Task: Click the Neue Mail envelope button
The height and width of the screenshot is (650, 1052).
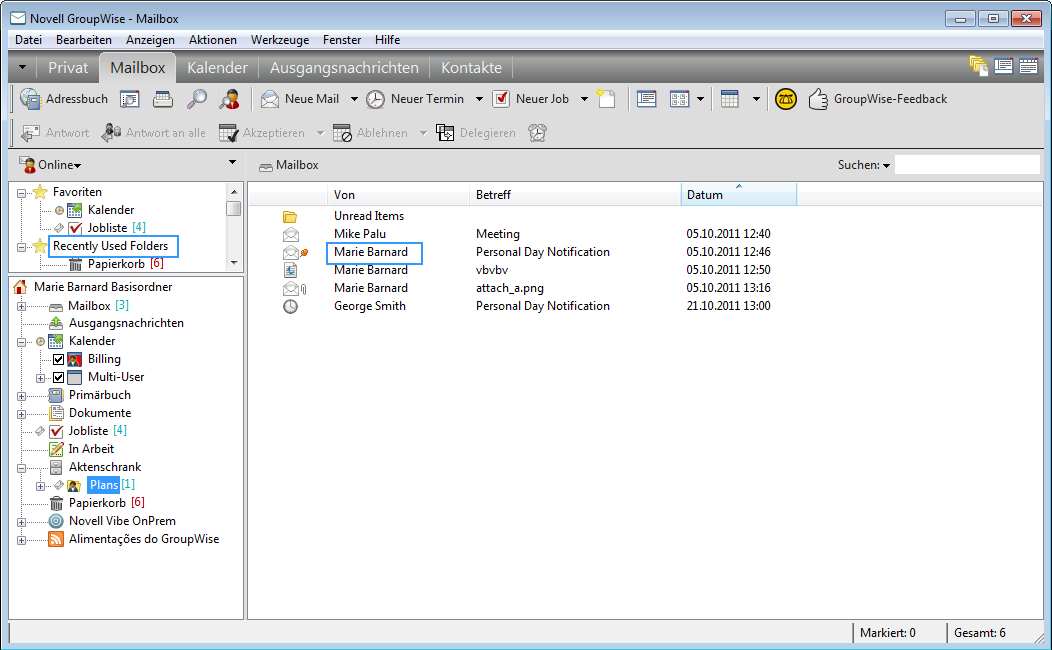Action: [300, 99]
